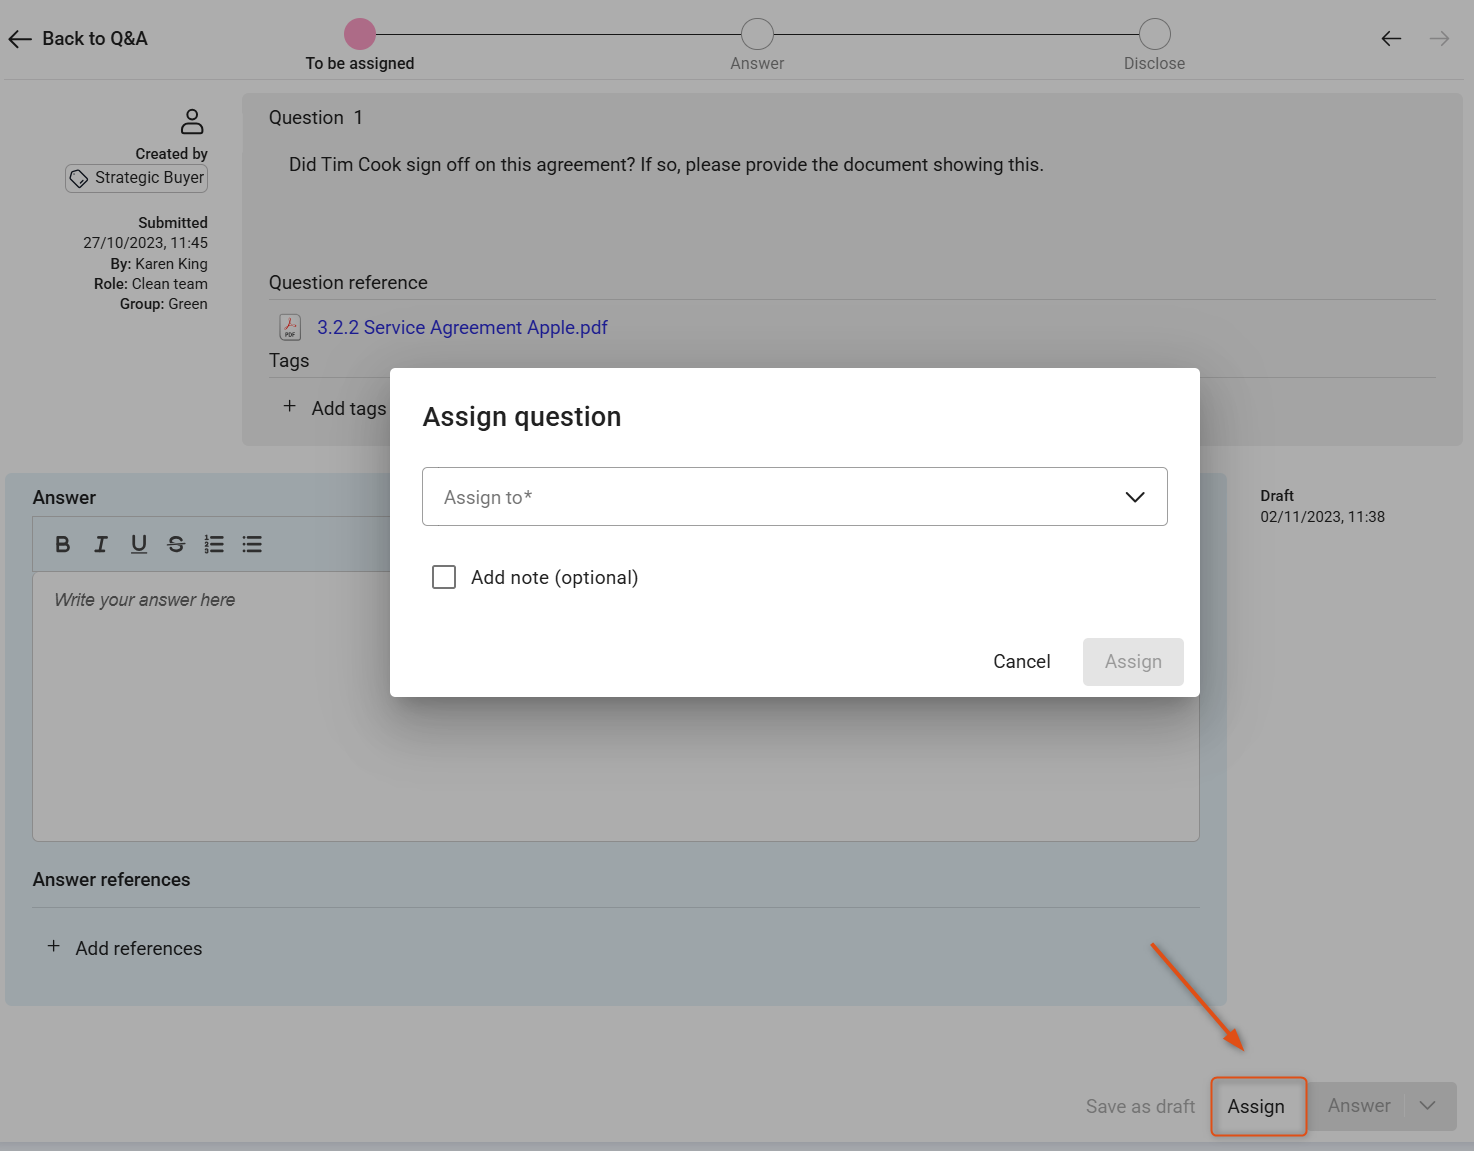The image size is (1474, 1151).
Task: Click the Answer references heading
Action: pyautogui.click(x=112, y=880)
